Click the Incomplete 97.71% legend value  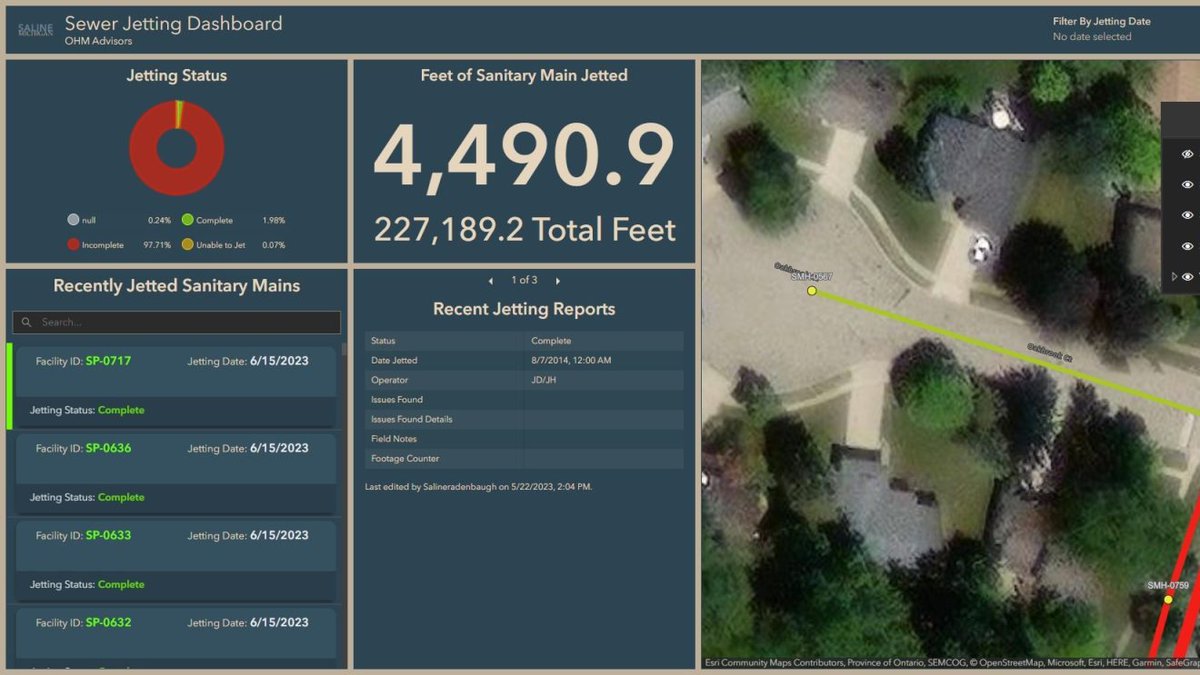click(155, 245)
